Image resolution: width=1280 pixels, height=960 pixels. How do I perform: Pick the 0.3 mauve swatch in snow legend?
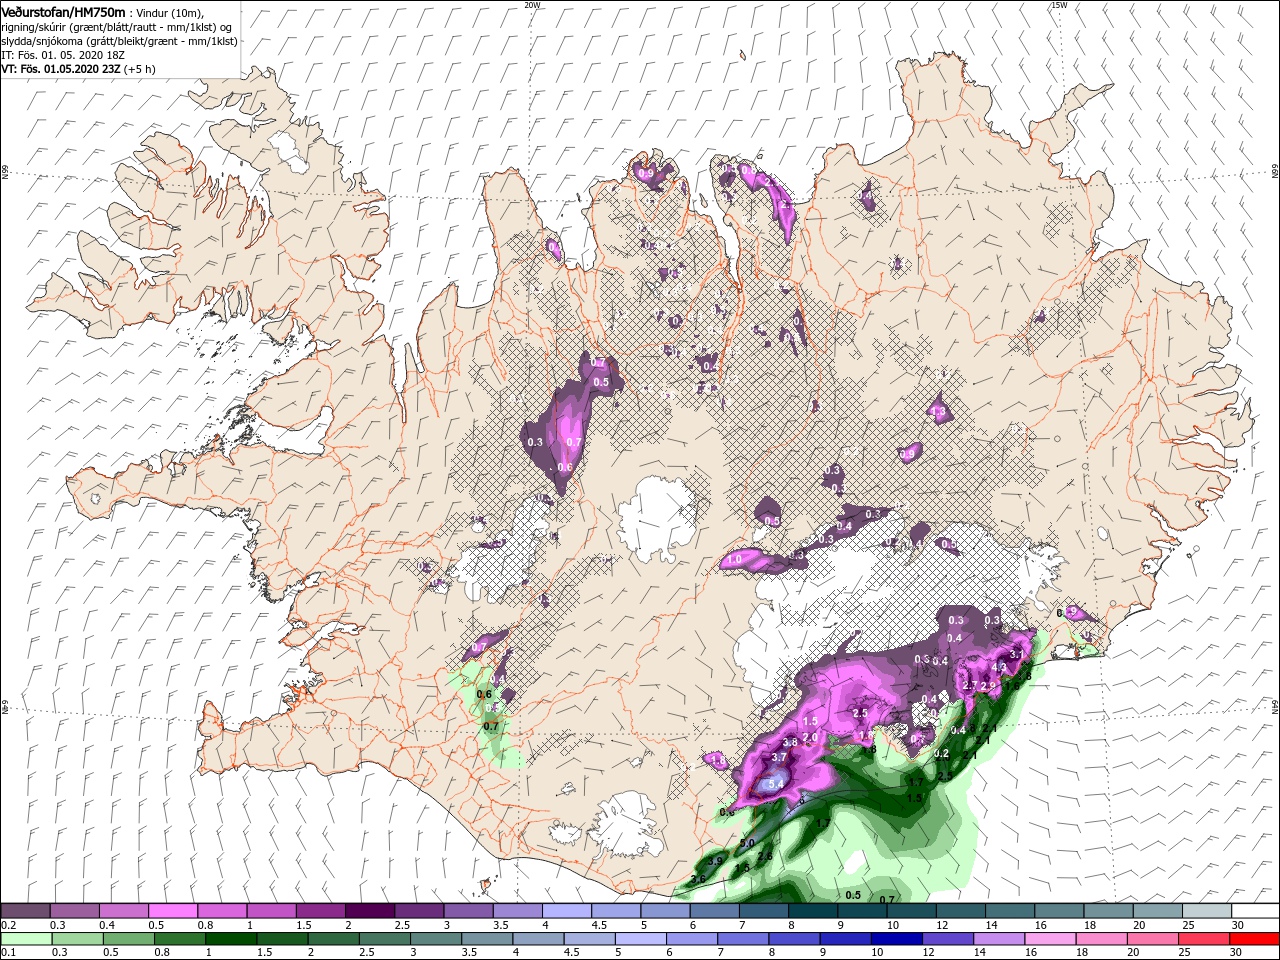(74, 911)
